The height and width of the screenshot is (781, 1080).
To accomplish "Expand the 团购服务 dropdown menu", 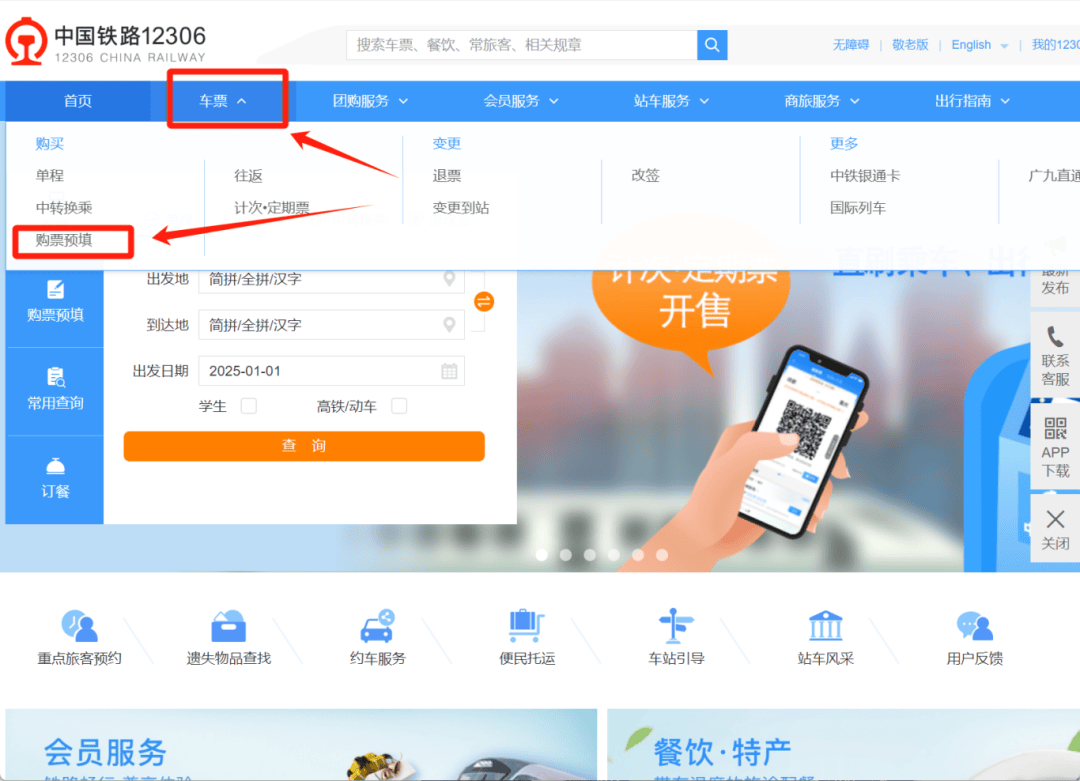I will (x=370, y=101).
